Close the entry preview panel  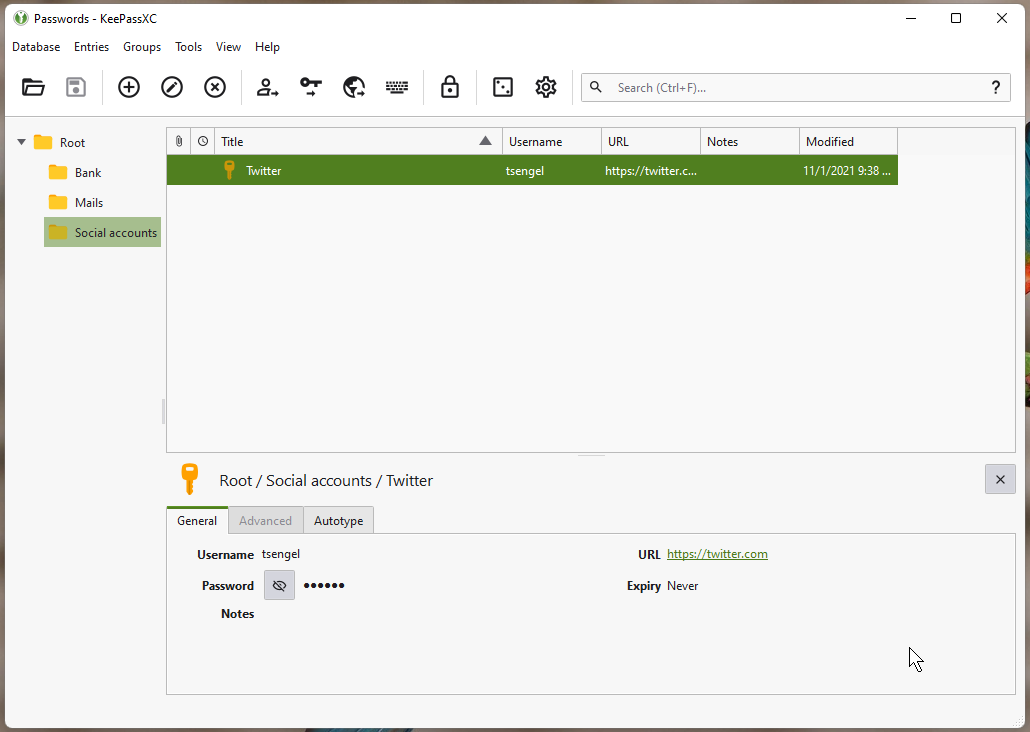pos(1000,479)
